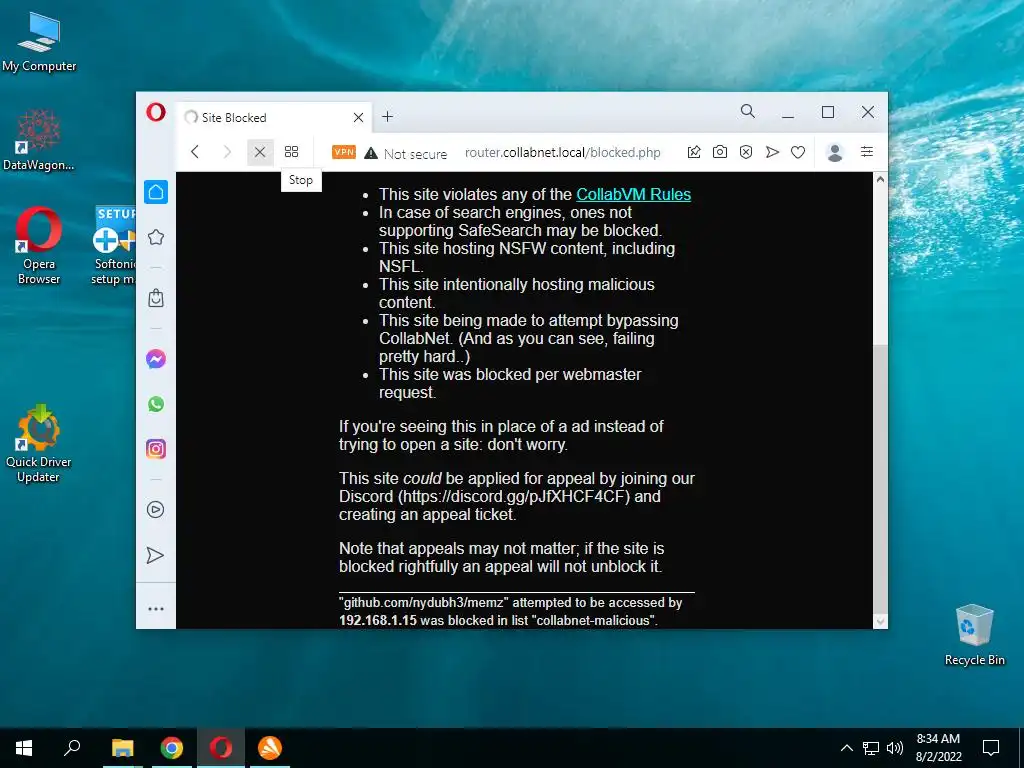Click the "github.com/nydubh3/memz" text

coord(424,603)
